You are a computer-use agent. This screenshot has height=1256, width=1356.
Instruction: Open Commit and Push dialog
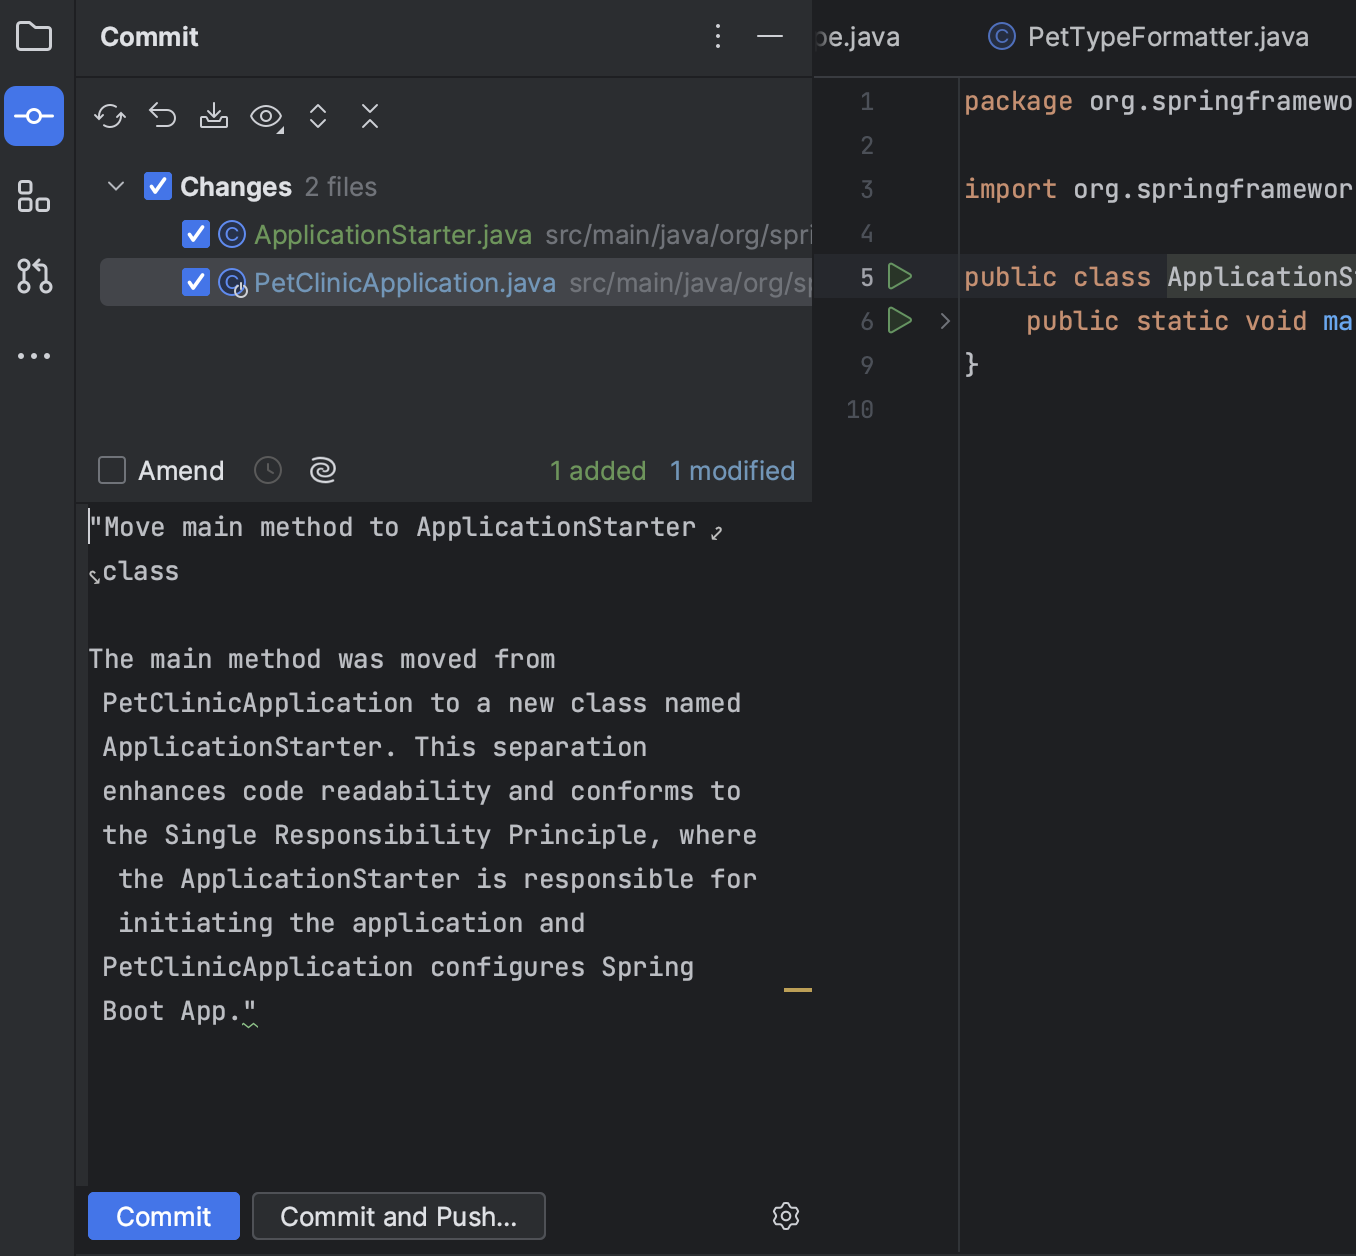(x=398, y=1216)
